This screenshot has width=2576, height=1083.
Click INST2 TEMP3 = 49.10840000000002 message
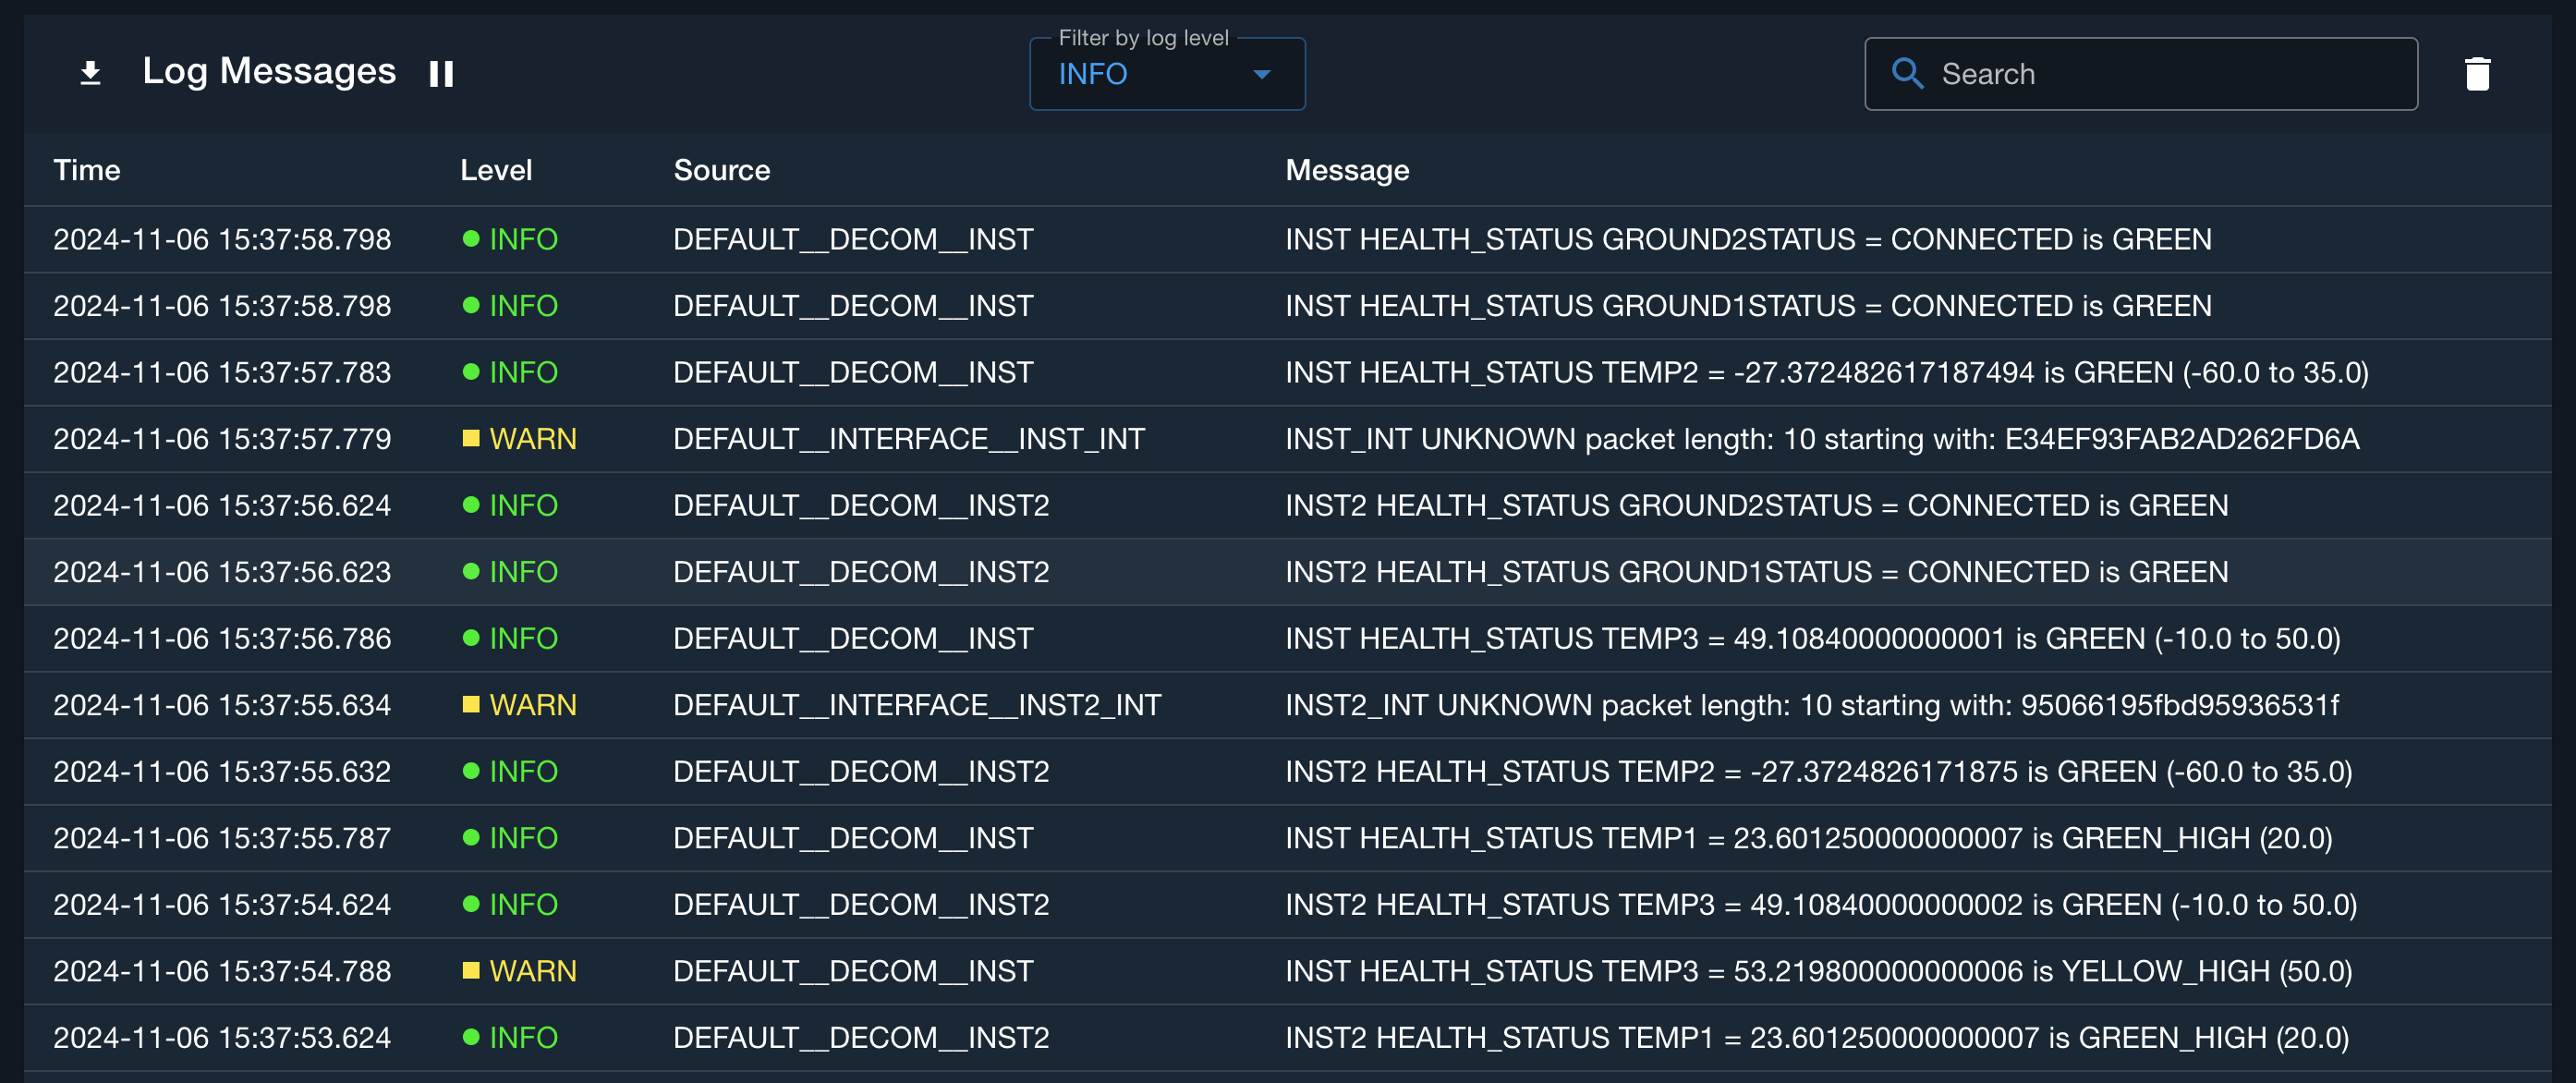click(1821, 904)
